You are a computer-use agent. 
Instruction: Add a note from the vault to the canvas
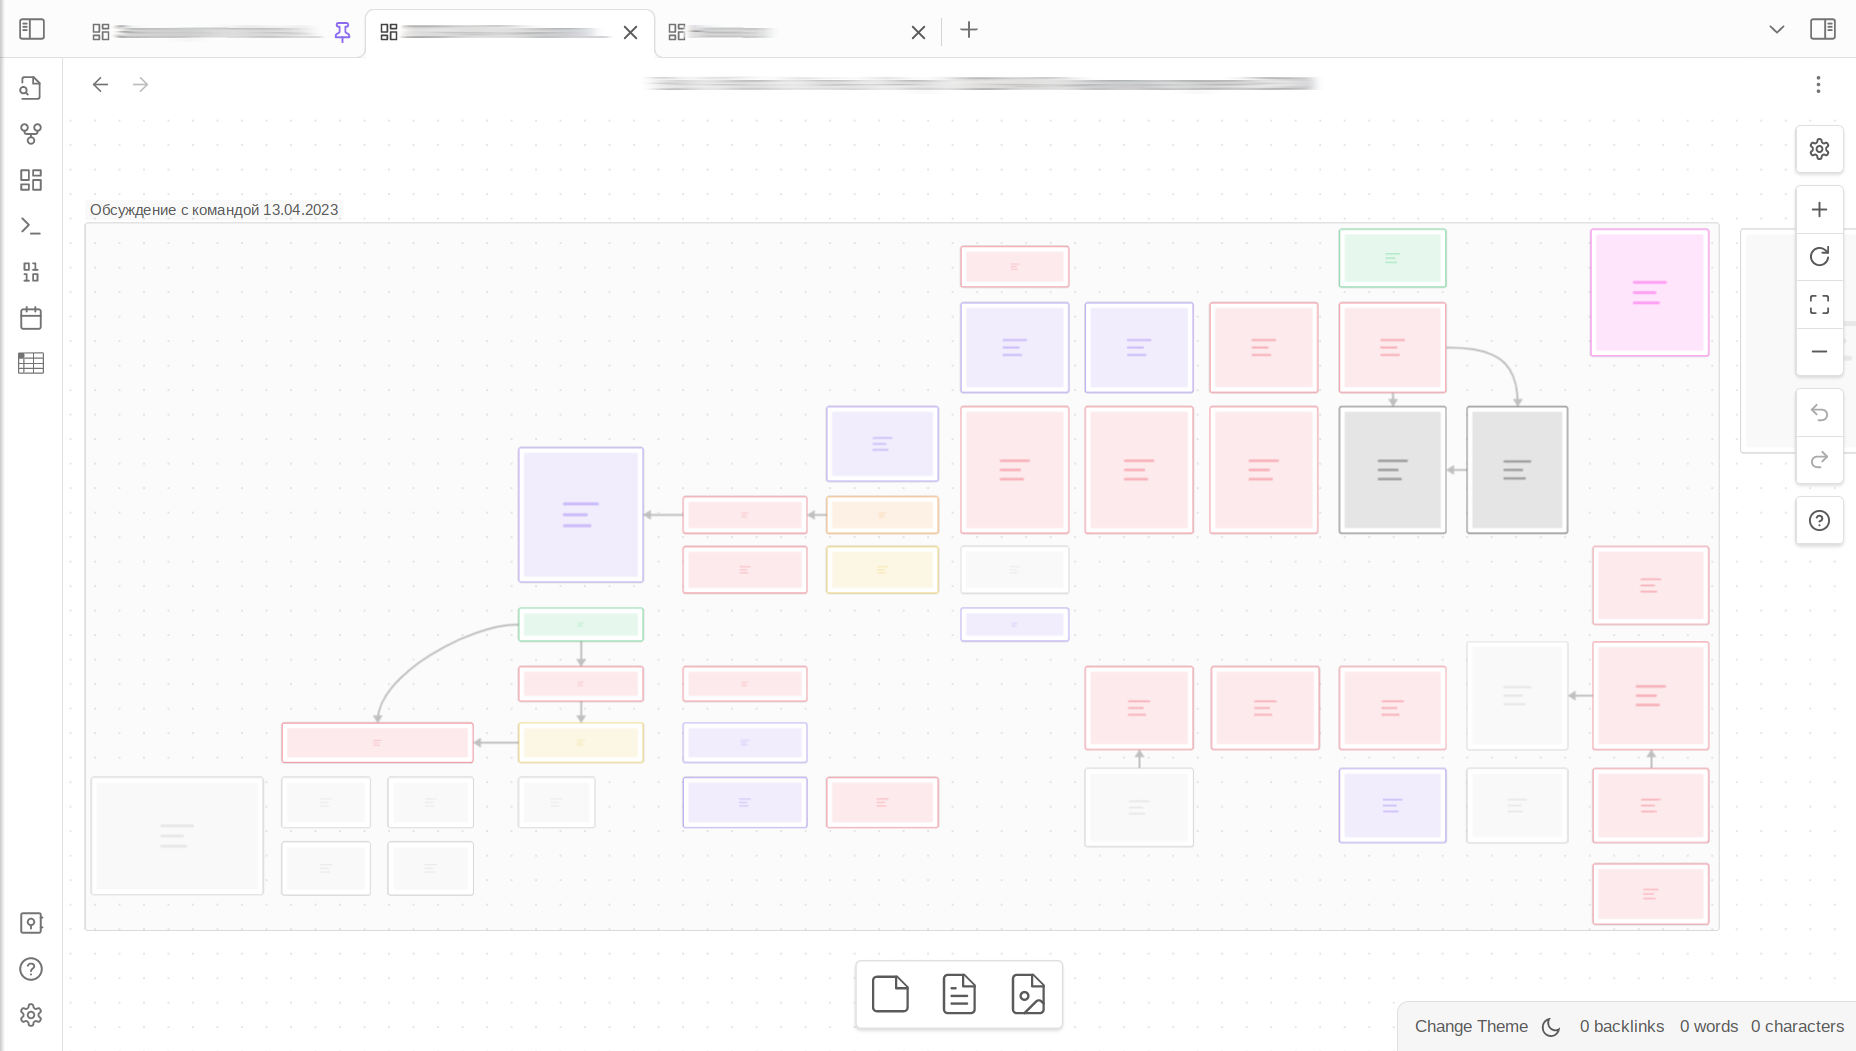(x=958, y=994)
